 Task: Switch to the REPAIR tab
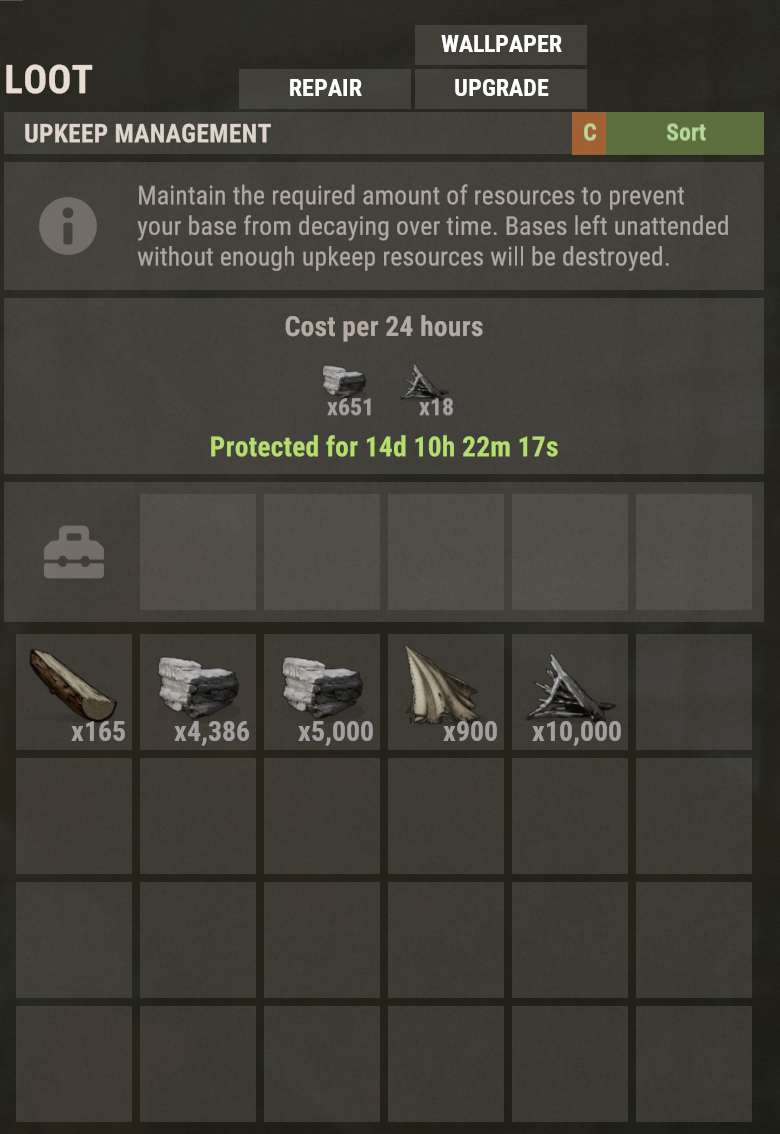click(x=325, y=88)
